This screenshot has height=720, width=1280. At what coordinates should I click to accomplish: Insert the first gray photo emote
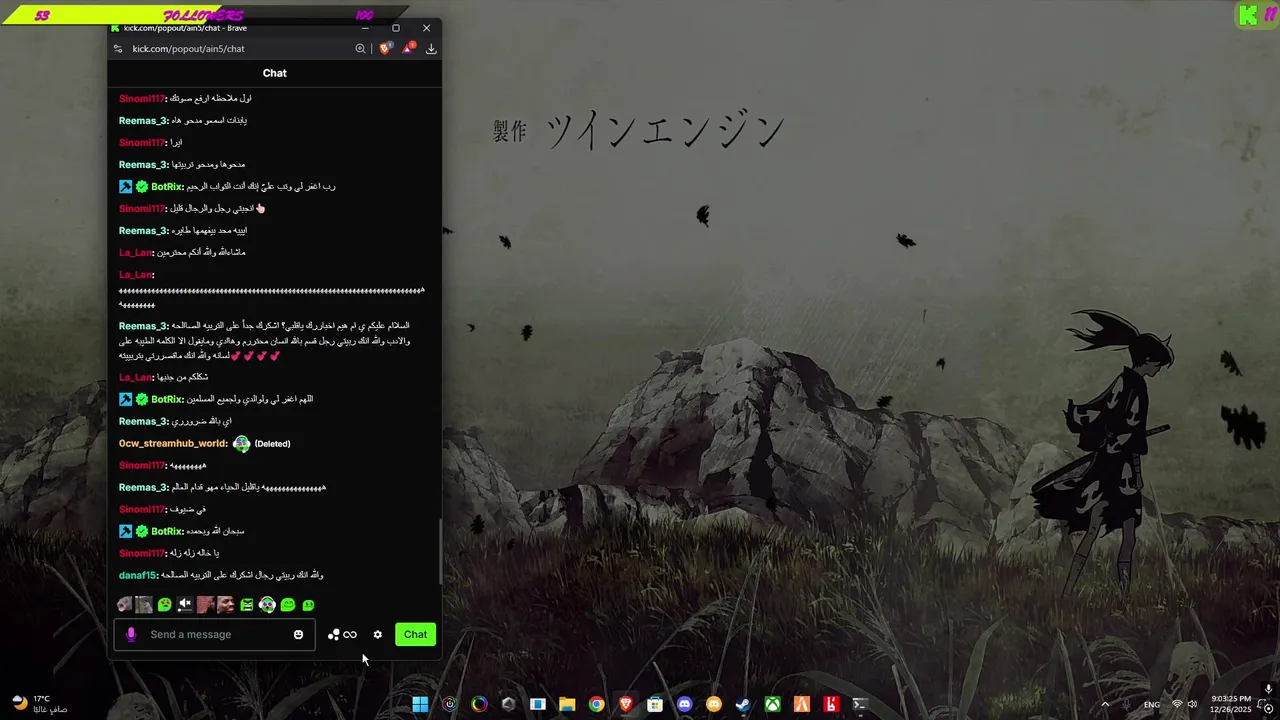(x=124, y=604)
